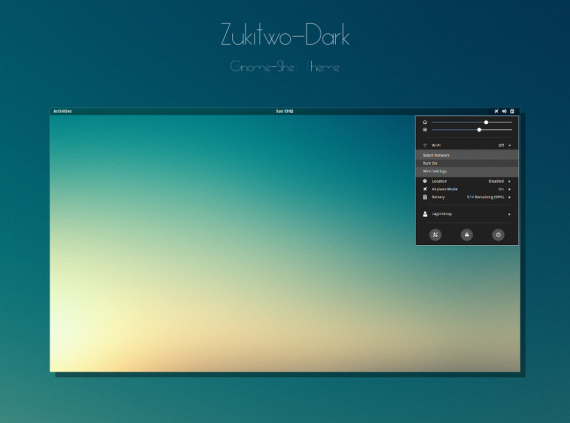
Task: Click the volume icon beside the top slider
Action: 425,122
